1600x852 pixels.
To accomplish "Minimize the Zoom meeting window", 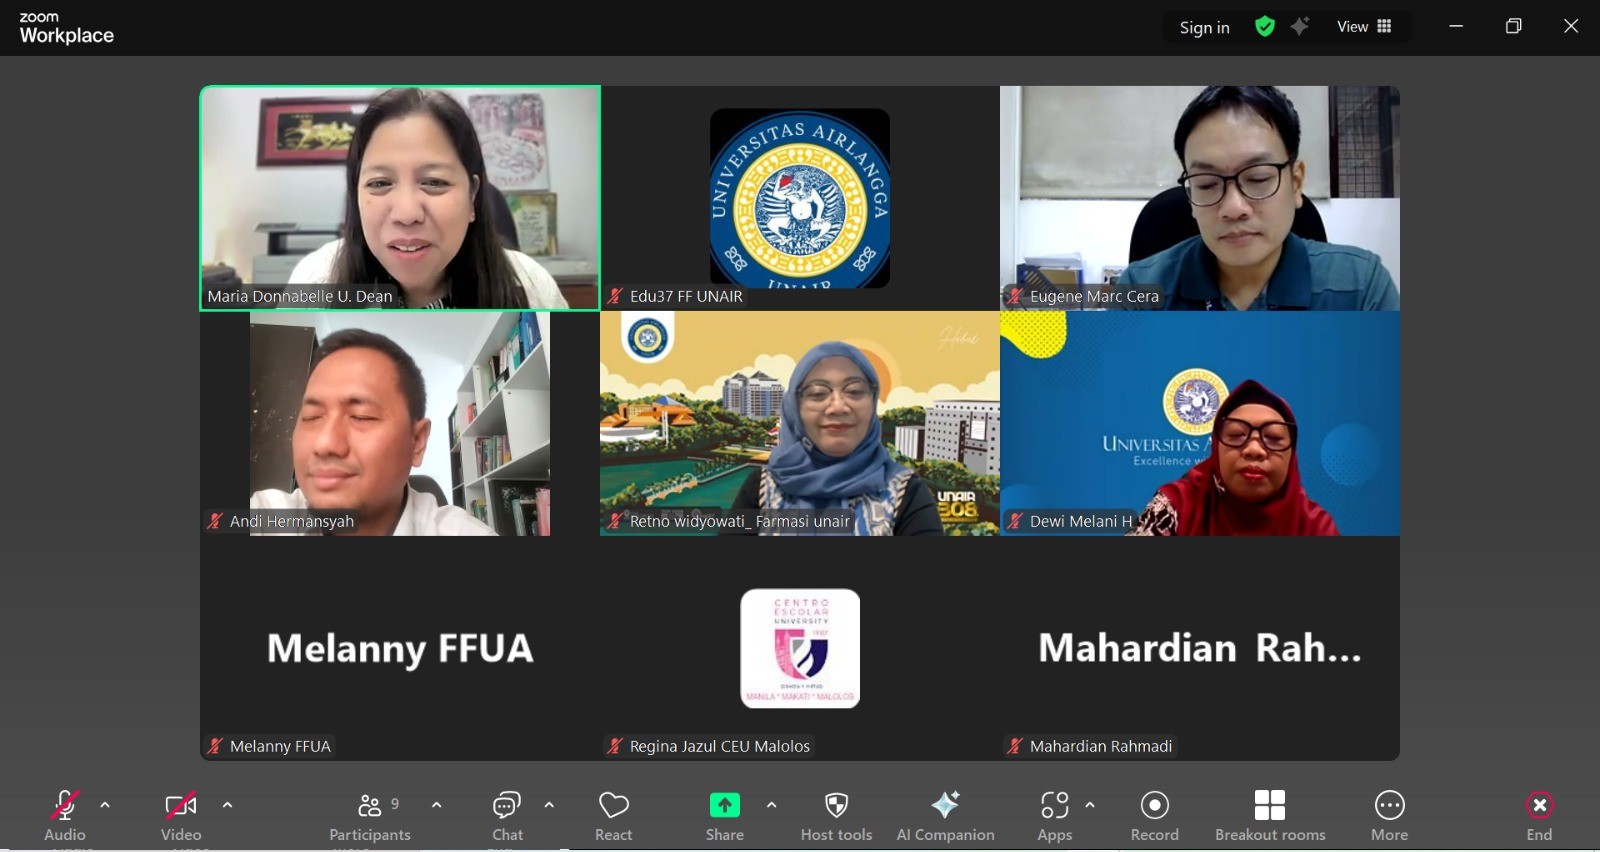I will (1456, 27).
